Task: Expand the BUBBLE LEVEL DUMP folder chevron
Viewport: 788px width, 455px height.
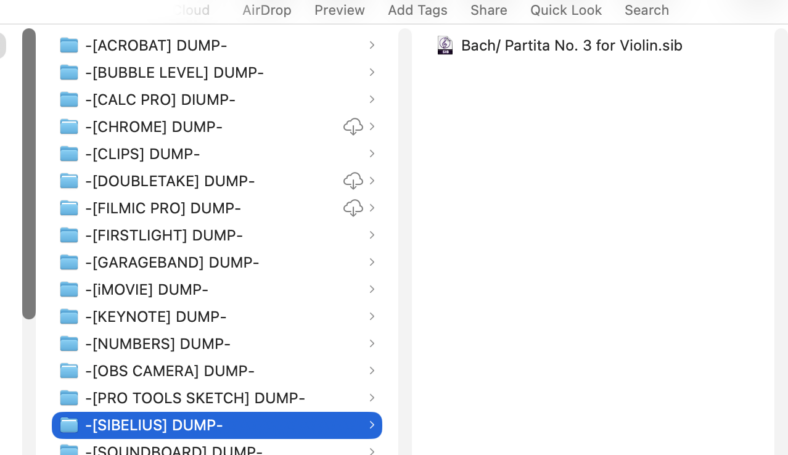Action: pyautogui.click(x=372, y=72)
